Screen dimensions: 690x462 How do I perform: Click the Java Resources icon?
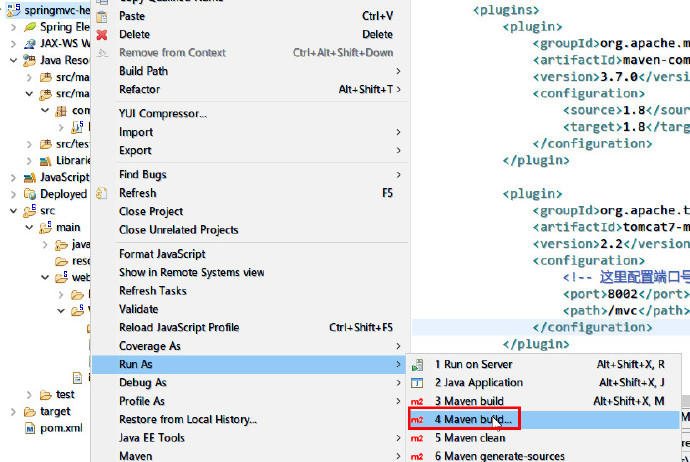(29, 60)
